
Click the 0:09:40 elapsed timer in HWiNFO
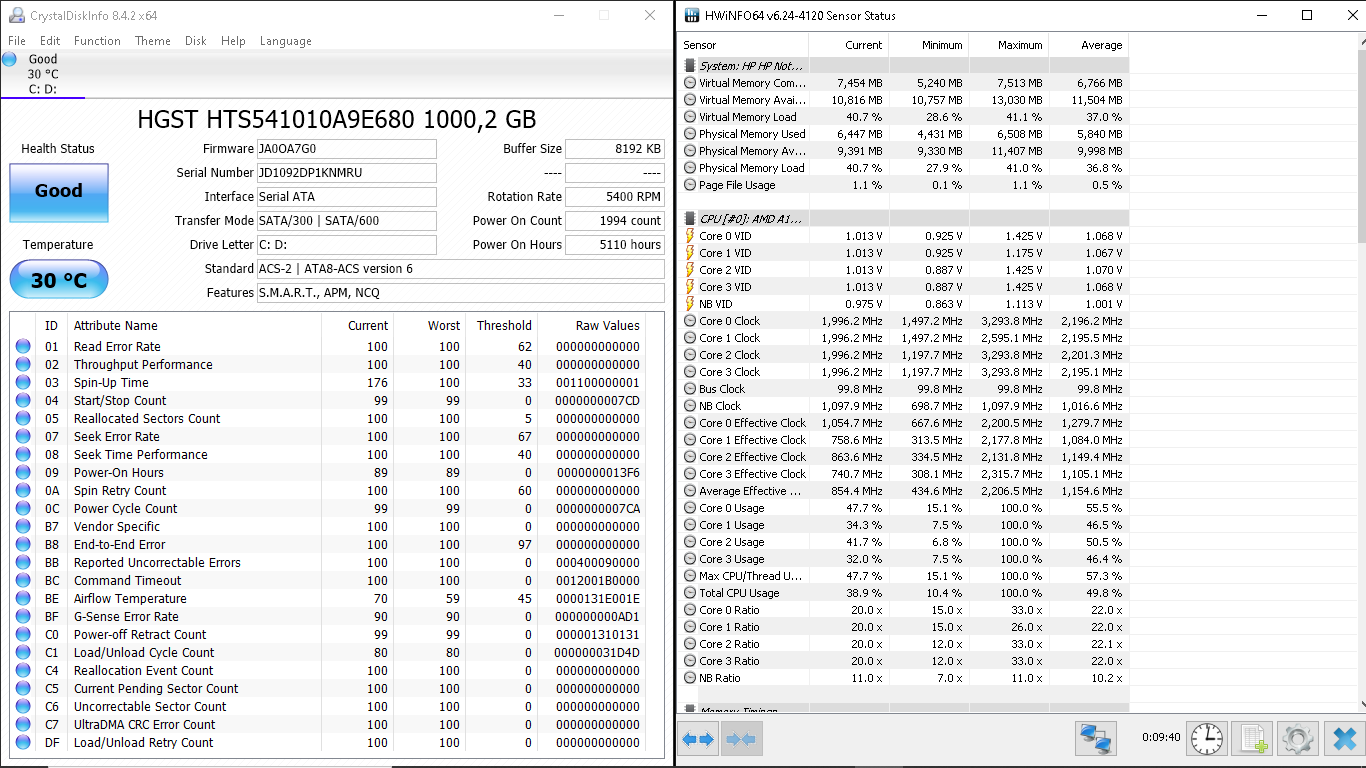tap(1161, 738)
